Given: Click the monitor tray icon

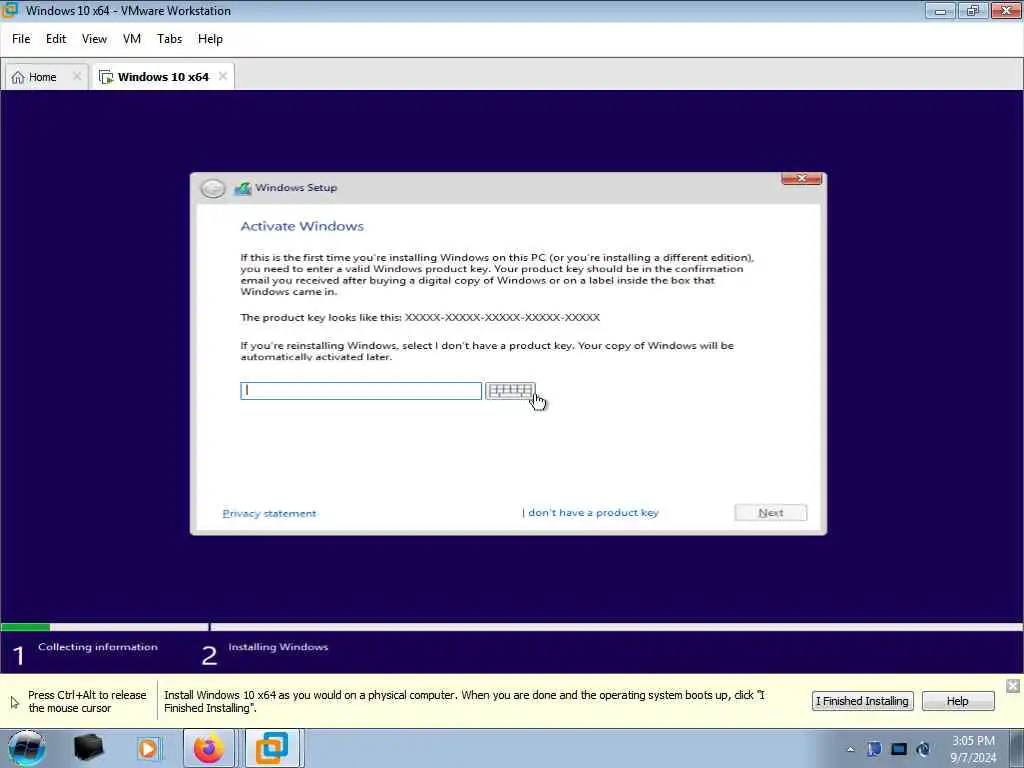Looking at the screenshot, I should click(899, 749).
